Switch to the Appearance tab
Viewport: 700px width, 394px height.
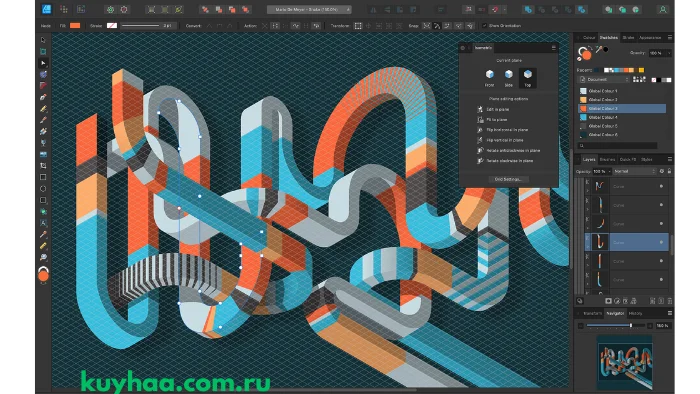650,37
